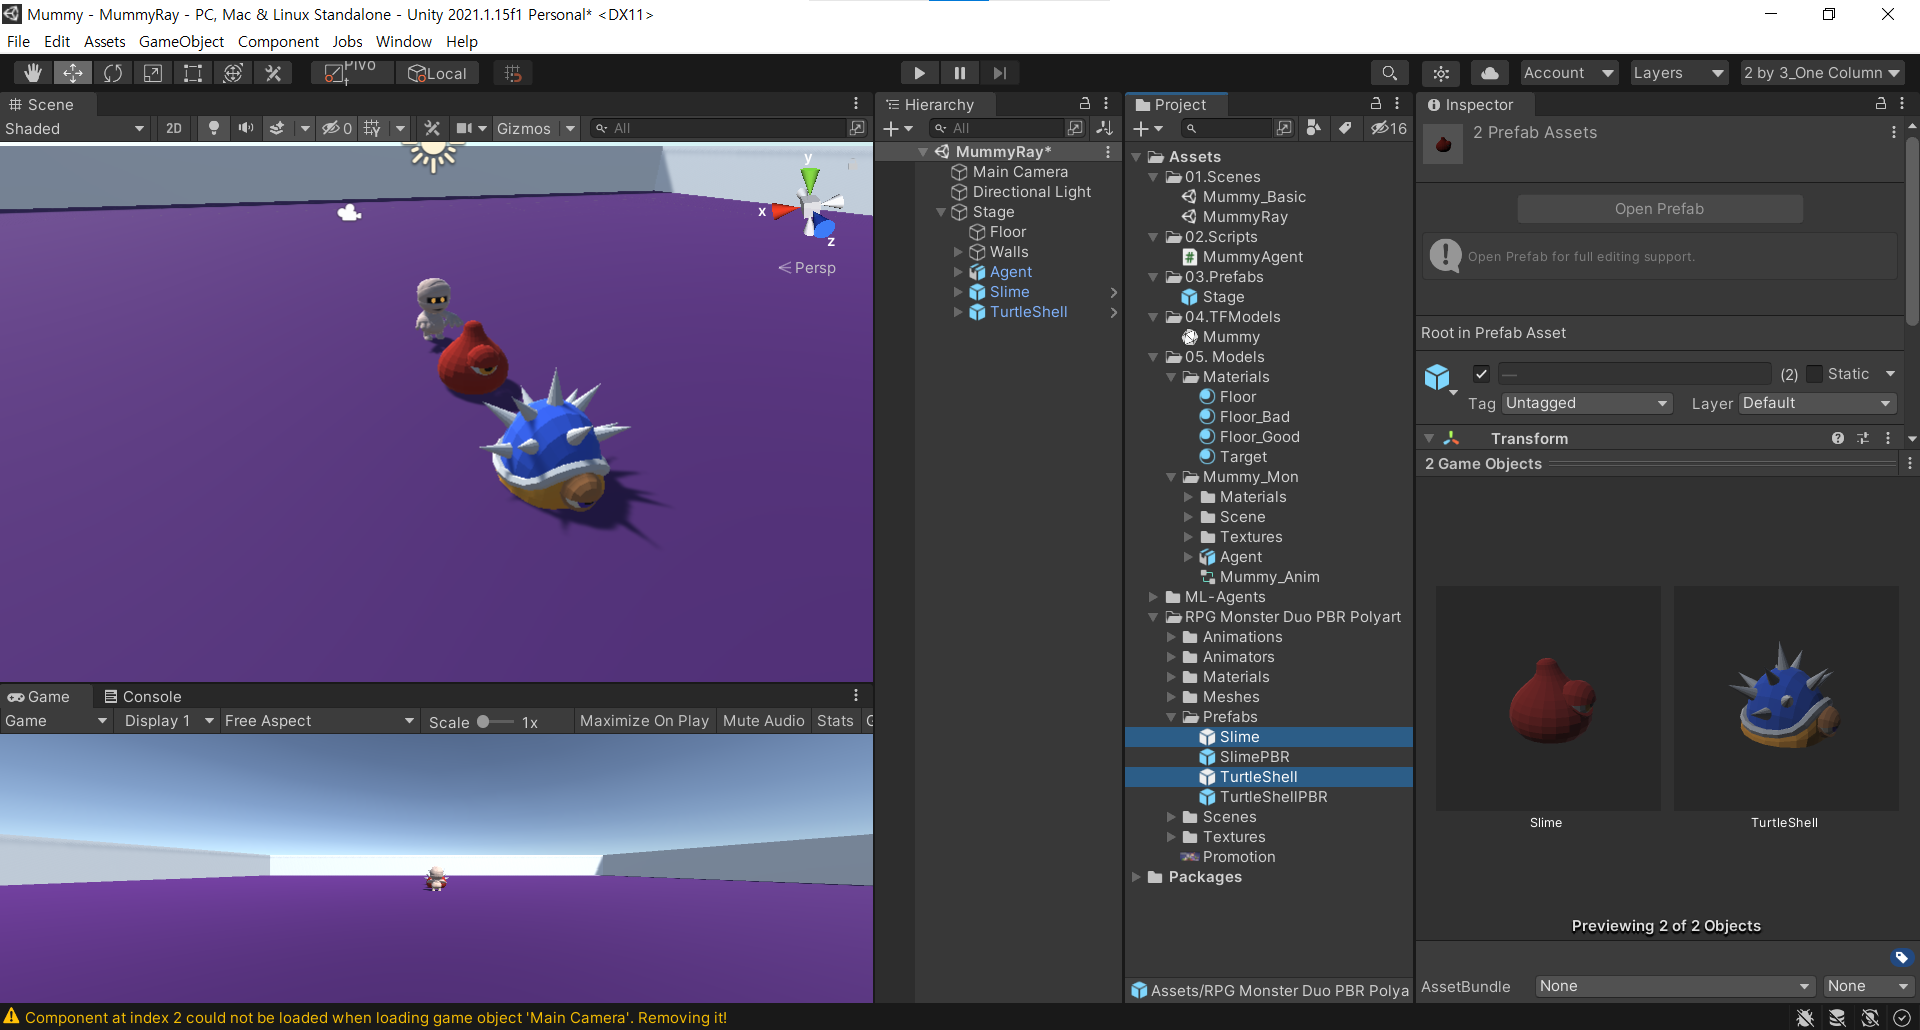Click Hierarchy create plus button

coord(898,128)
